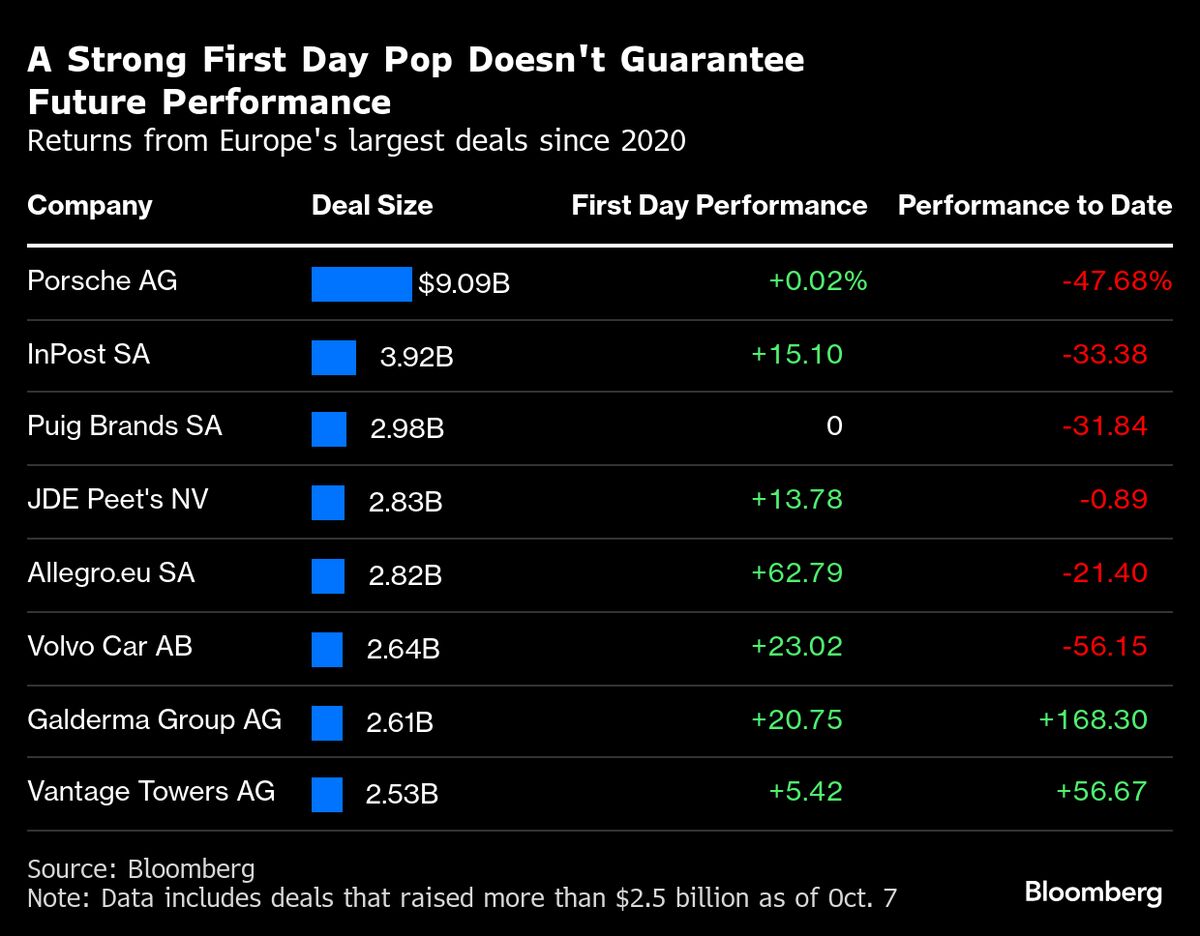Click the Deal Size column header
The width and height of the screenshot is (1200, 936).
[x=372, y=206]
